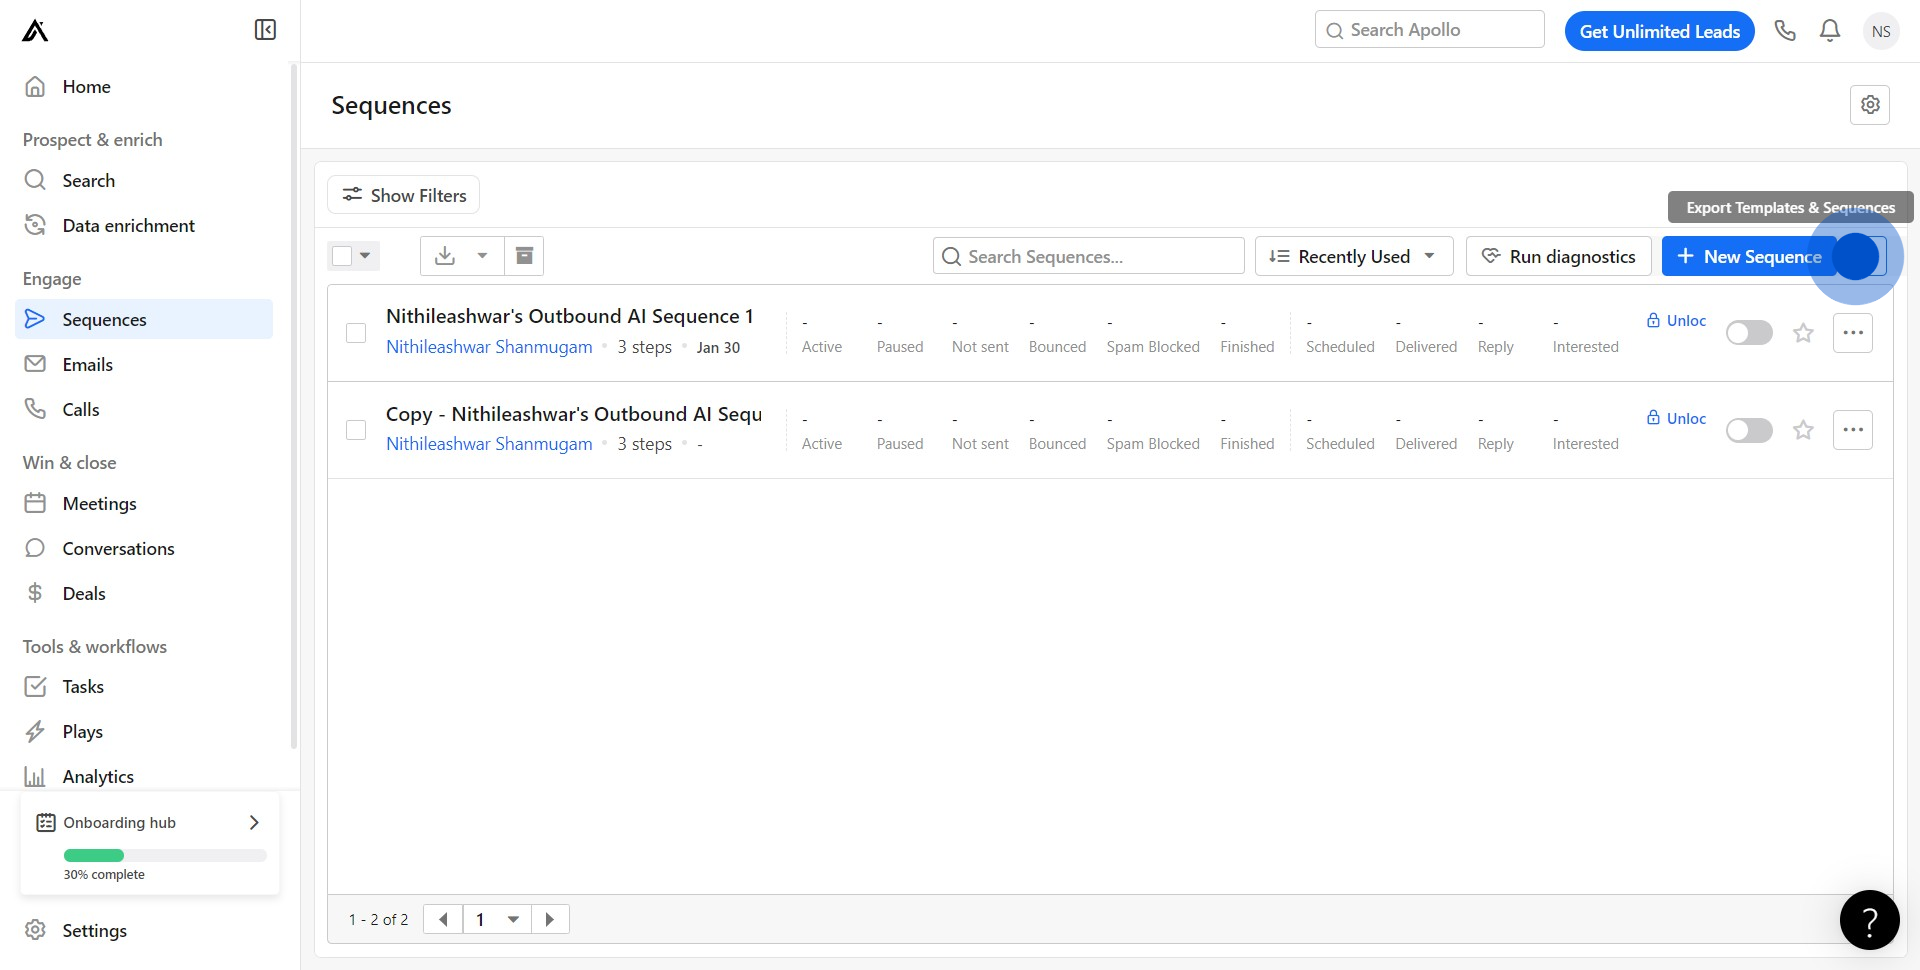Open Sequences settings gear icon

click(1870, 105)
